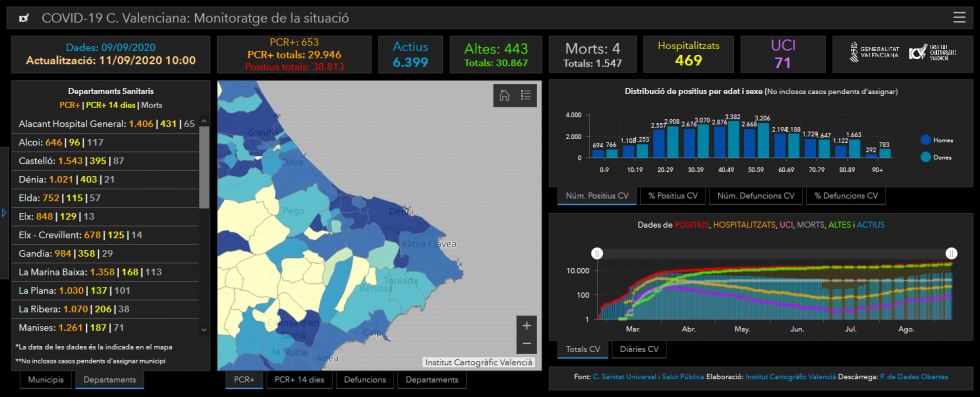The width and height of the screenshot is (980, 397).
Task: Switch to the Departaments list tab below the left panel
Action: coord(109,379)
